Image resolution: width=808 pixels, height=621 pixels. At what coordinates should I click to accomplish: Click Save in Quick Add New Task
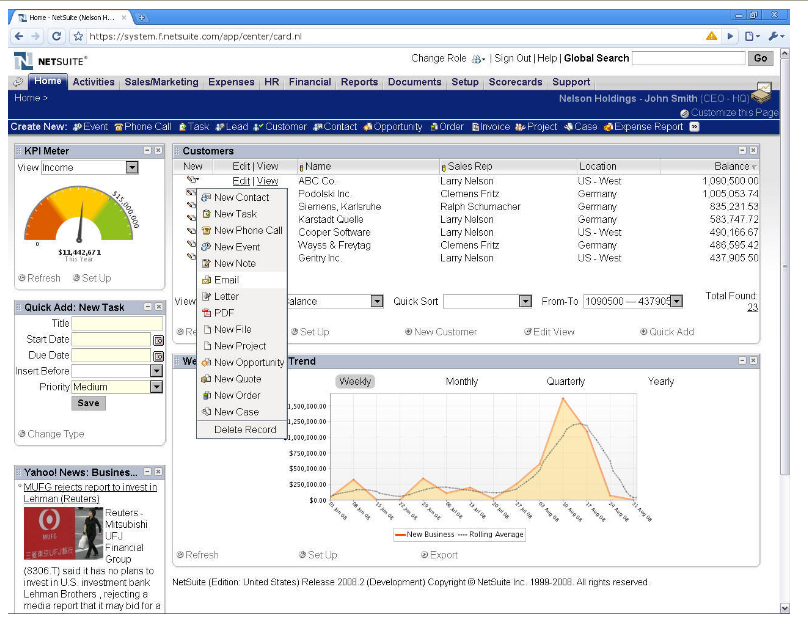88,403
